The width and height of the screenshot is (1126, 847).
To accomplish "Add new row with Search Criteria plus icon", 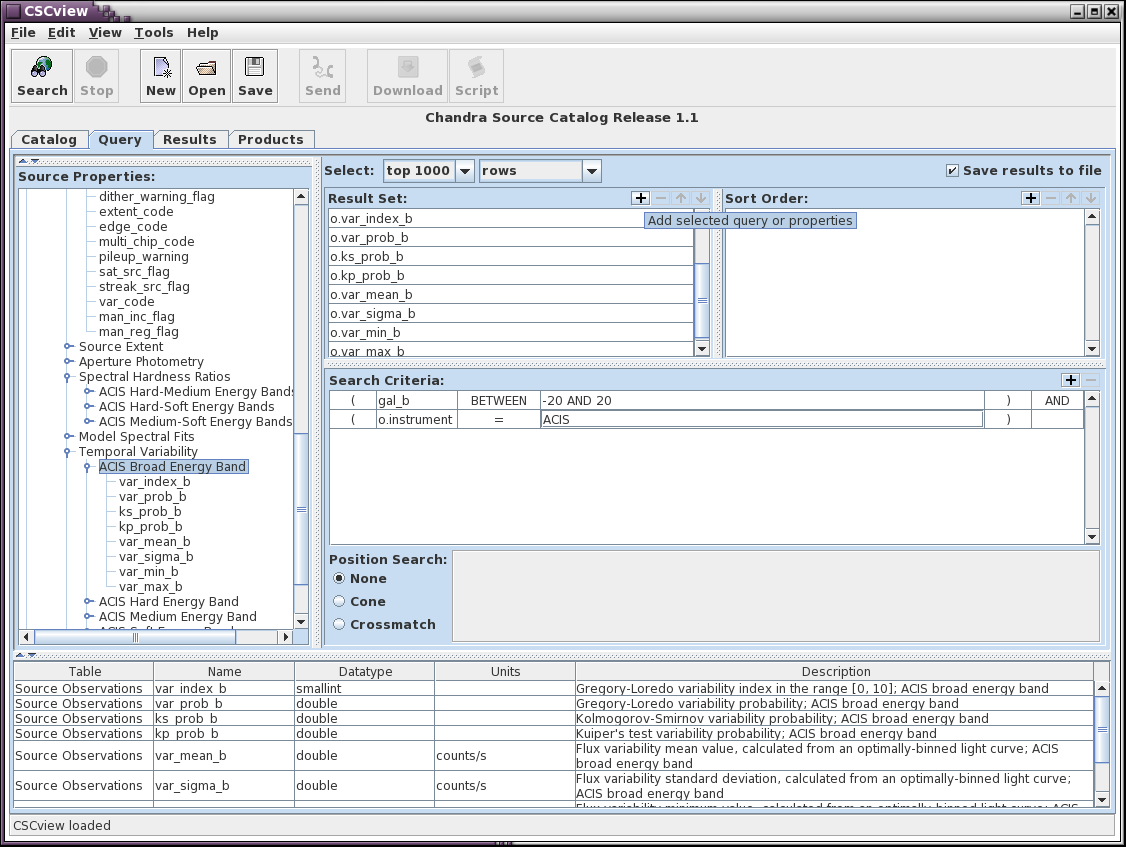I will 1070,380.
